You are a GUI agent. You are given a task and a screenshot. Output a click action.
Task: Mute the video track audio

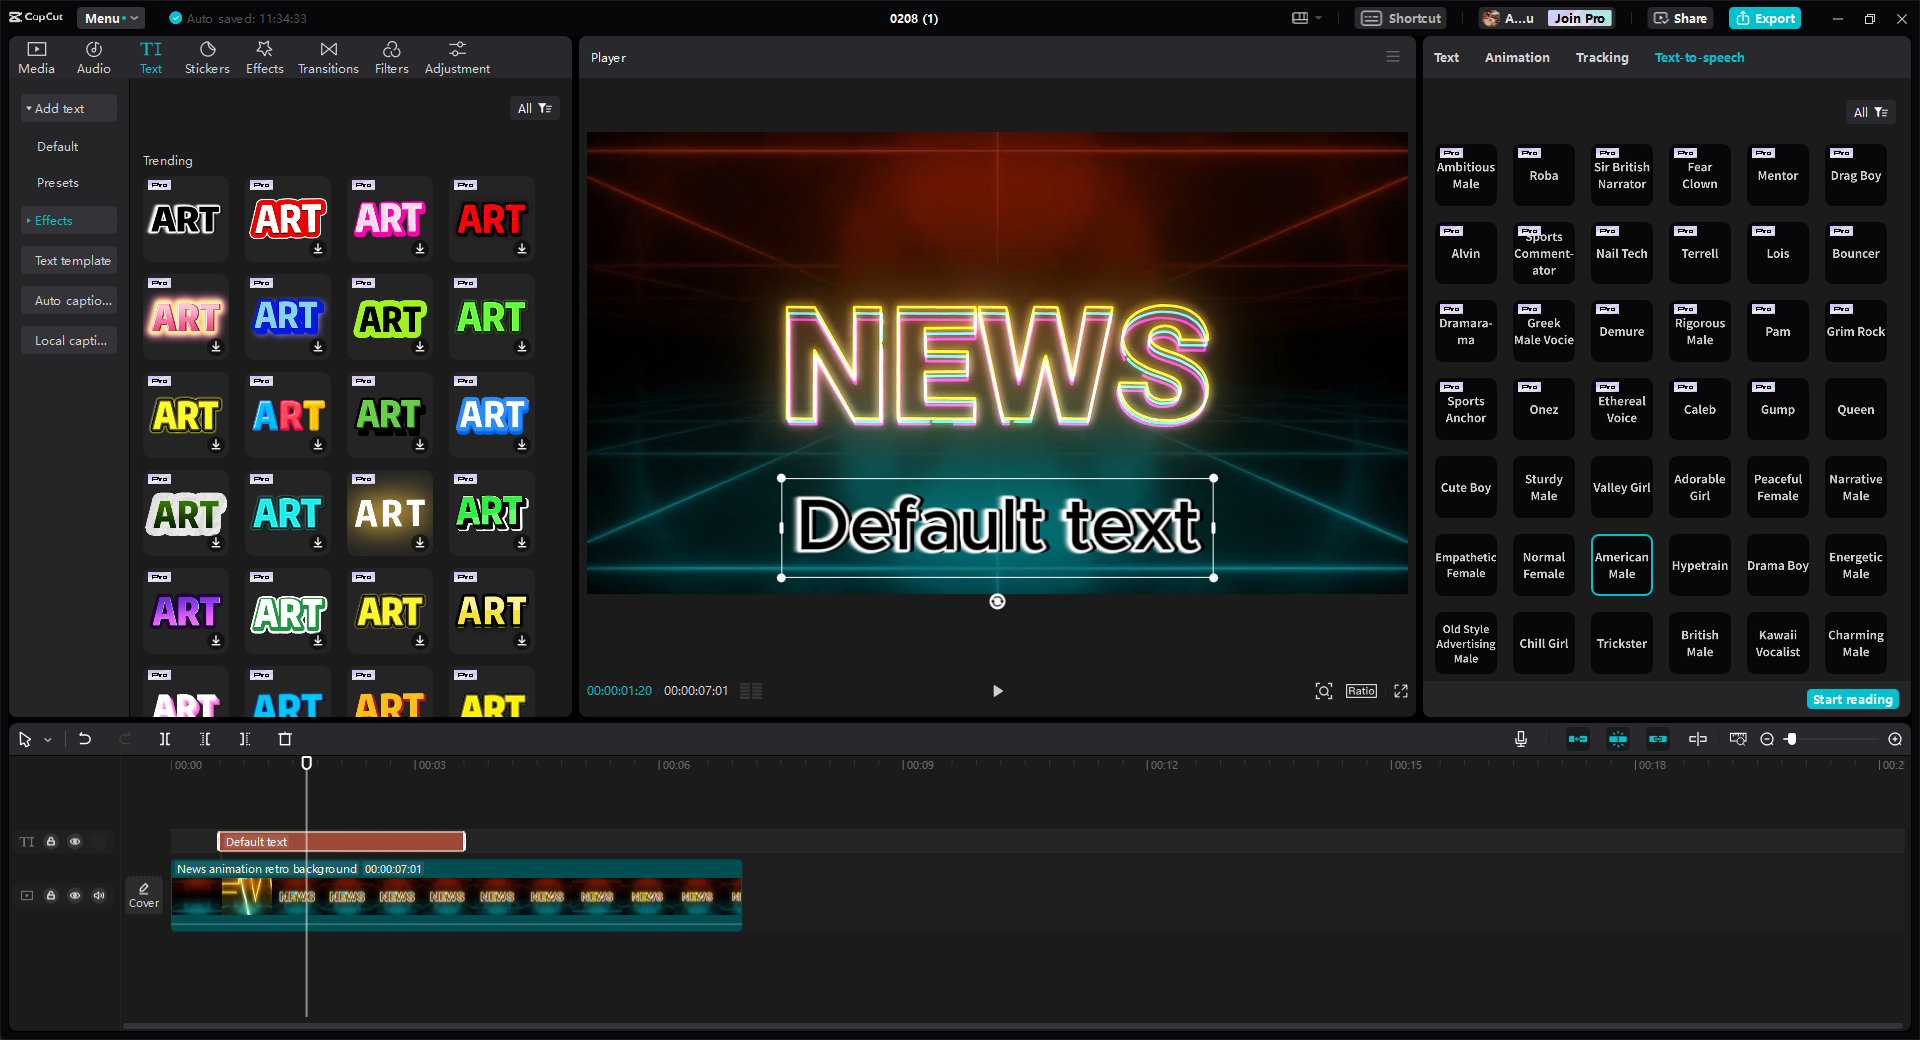tap(98, 895)
